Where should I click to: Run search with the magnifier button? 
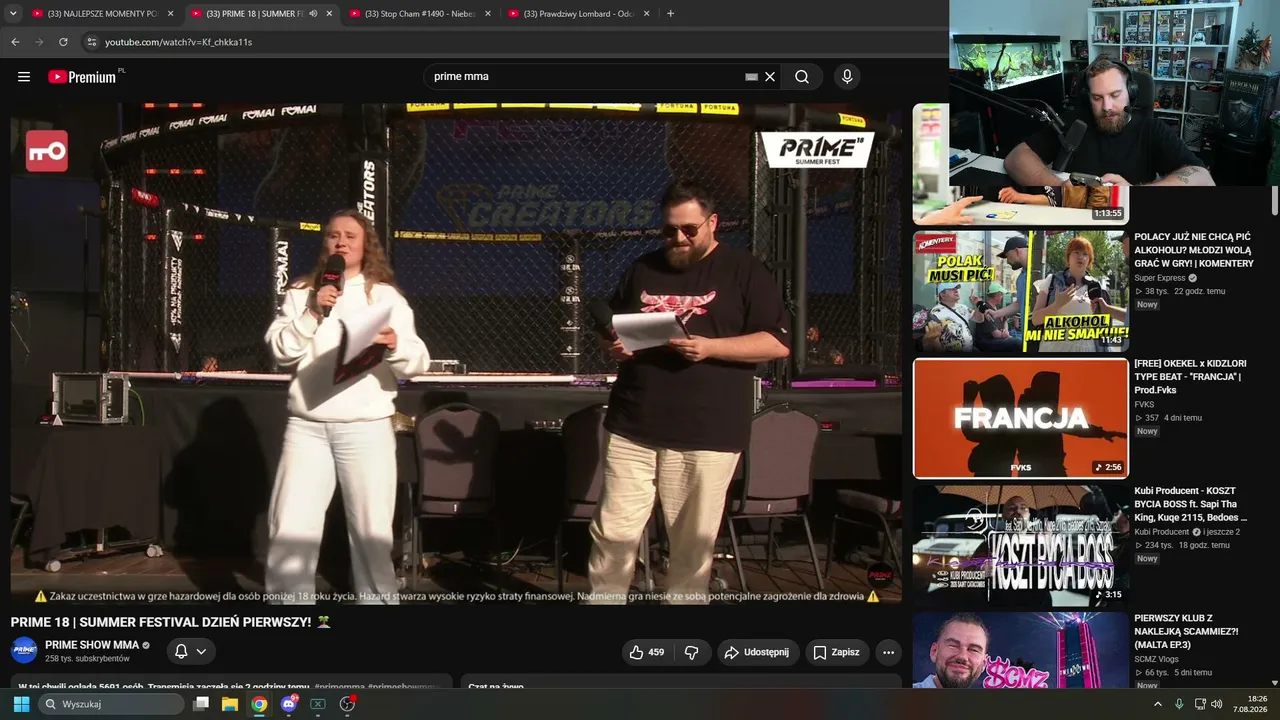coord(802,77)
